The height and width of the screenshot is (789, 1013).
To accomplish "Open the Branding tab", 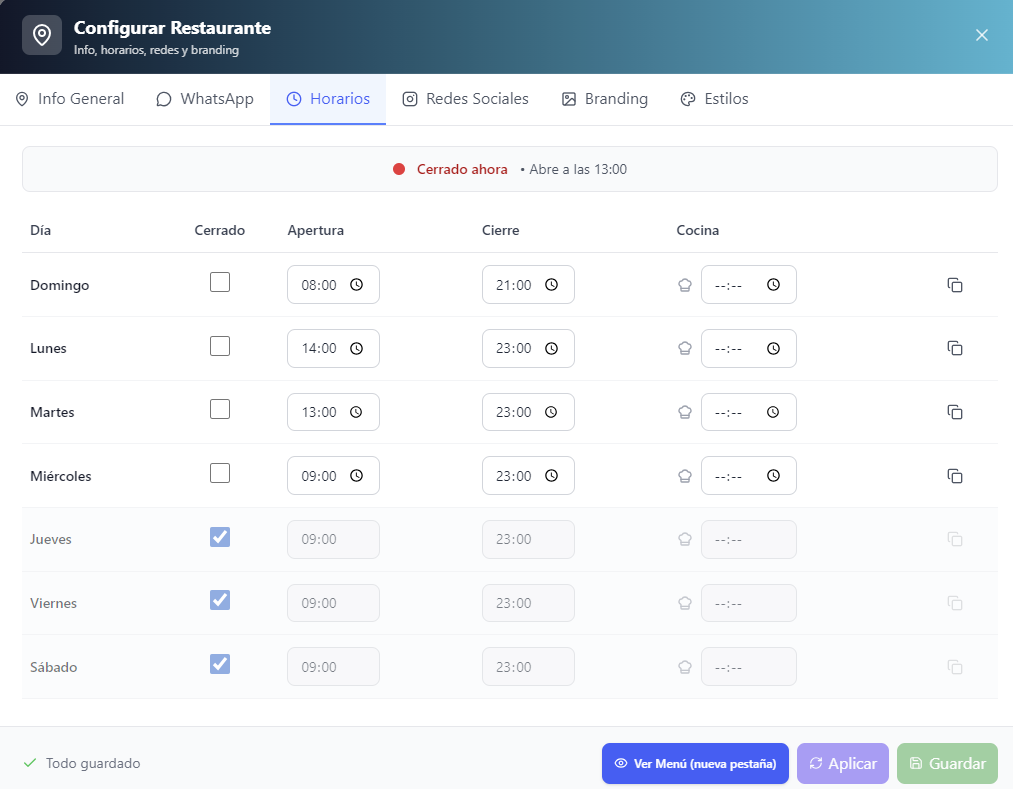I will tap(605, 98).
